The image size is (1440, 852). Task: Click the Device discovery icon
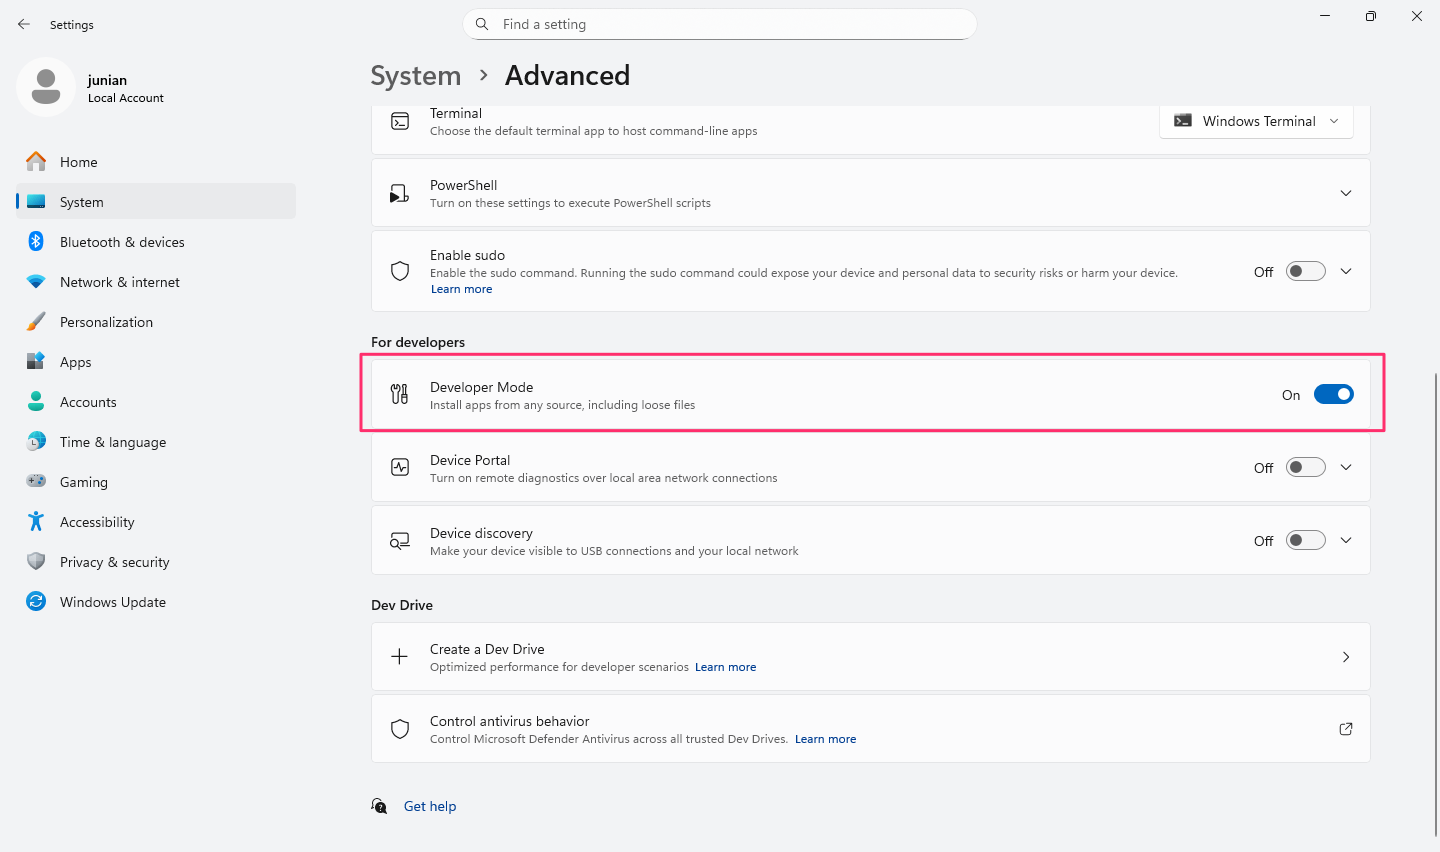(x=400, y=541)
